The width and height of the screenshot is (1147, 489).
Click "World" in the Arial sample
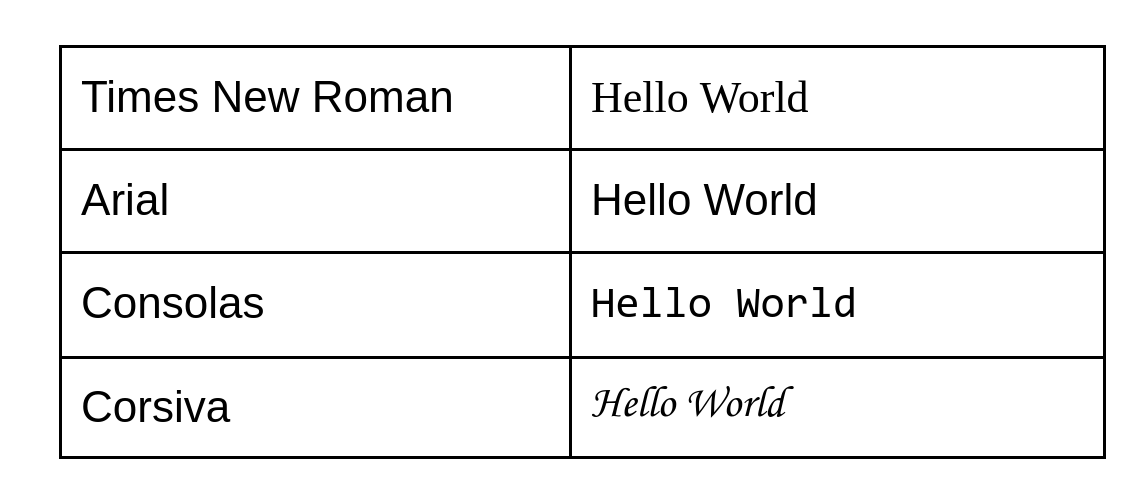(x=760, y=200)
